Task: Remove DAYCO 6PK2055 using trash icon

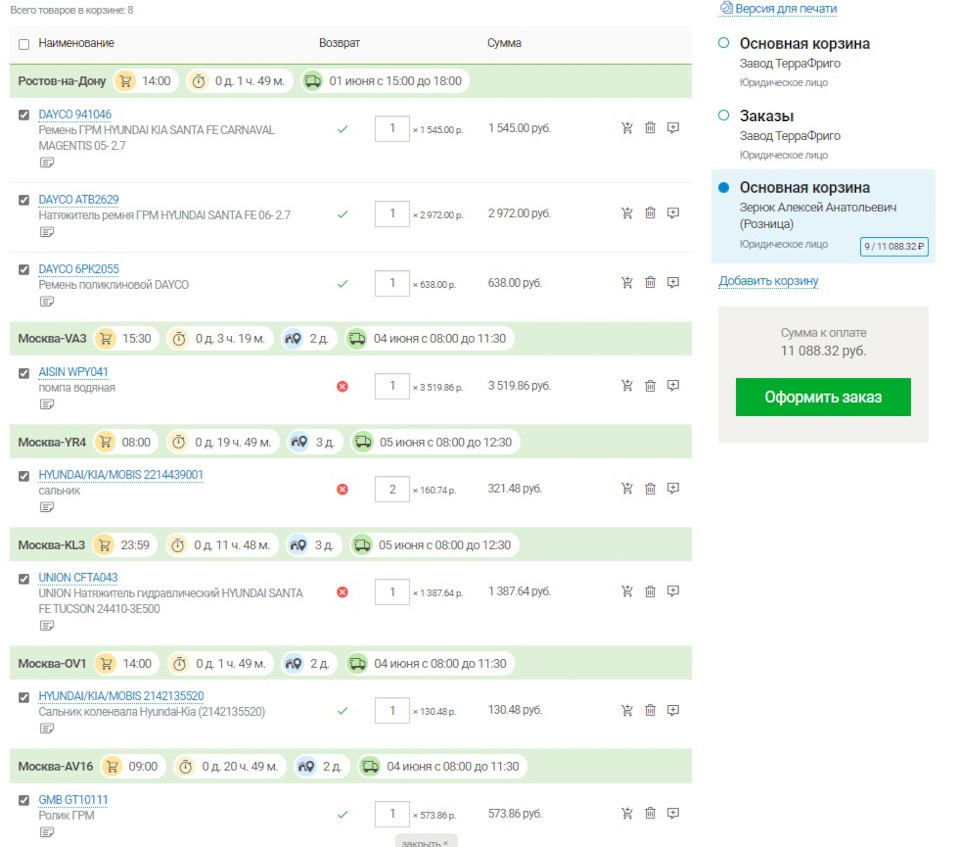Action: point(650,282)
